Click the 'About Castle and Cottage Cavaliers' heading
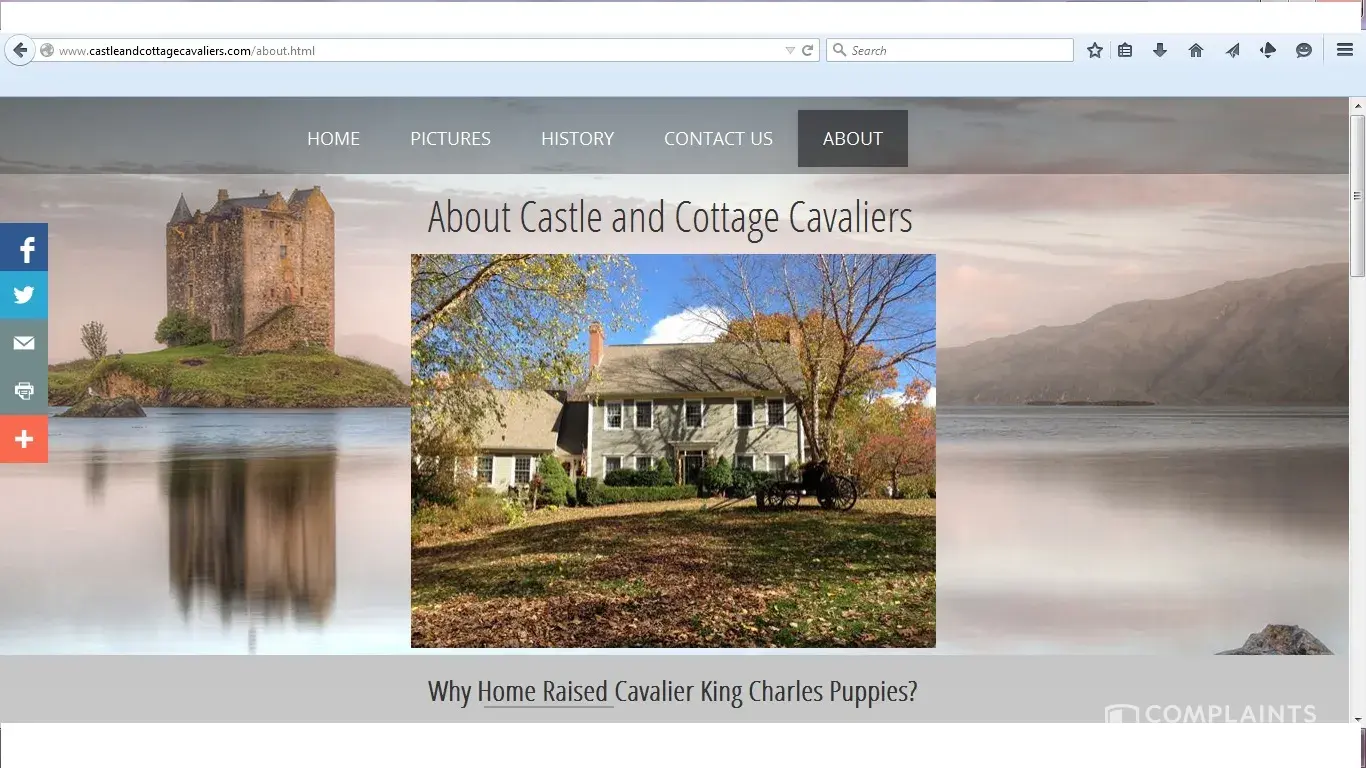This screenshot has width=1366, height=768. [x=670, y=218]
